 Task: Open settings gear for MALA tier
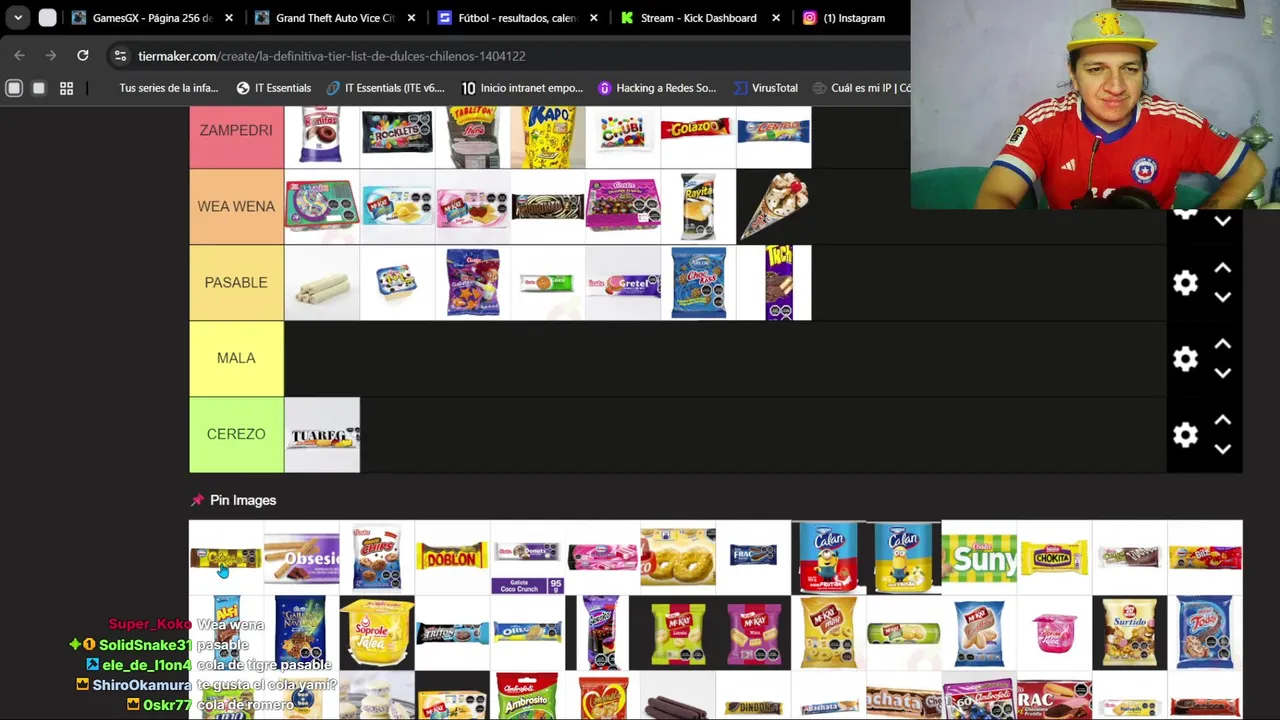(1185, 359)
